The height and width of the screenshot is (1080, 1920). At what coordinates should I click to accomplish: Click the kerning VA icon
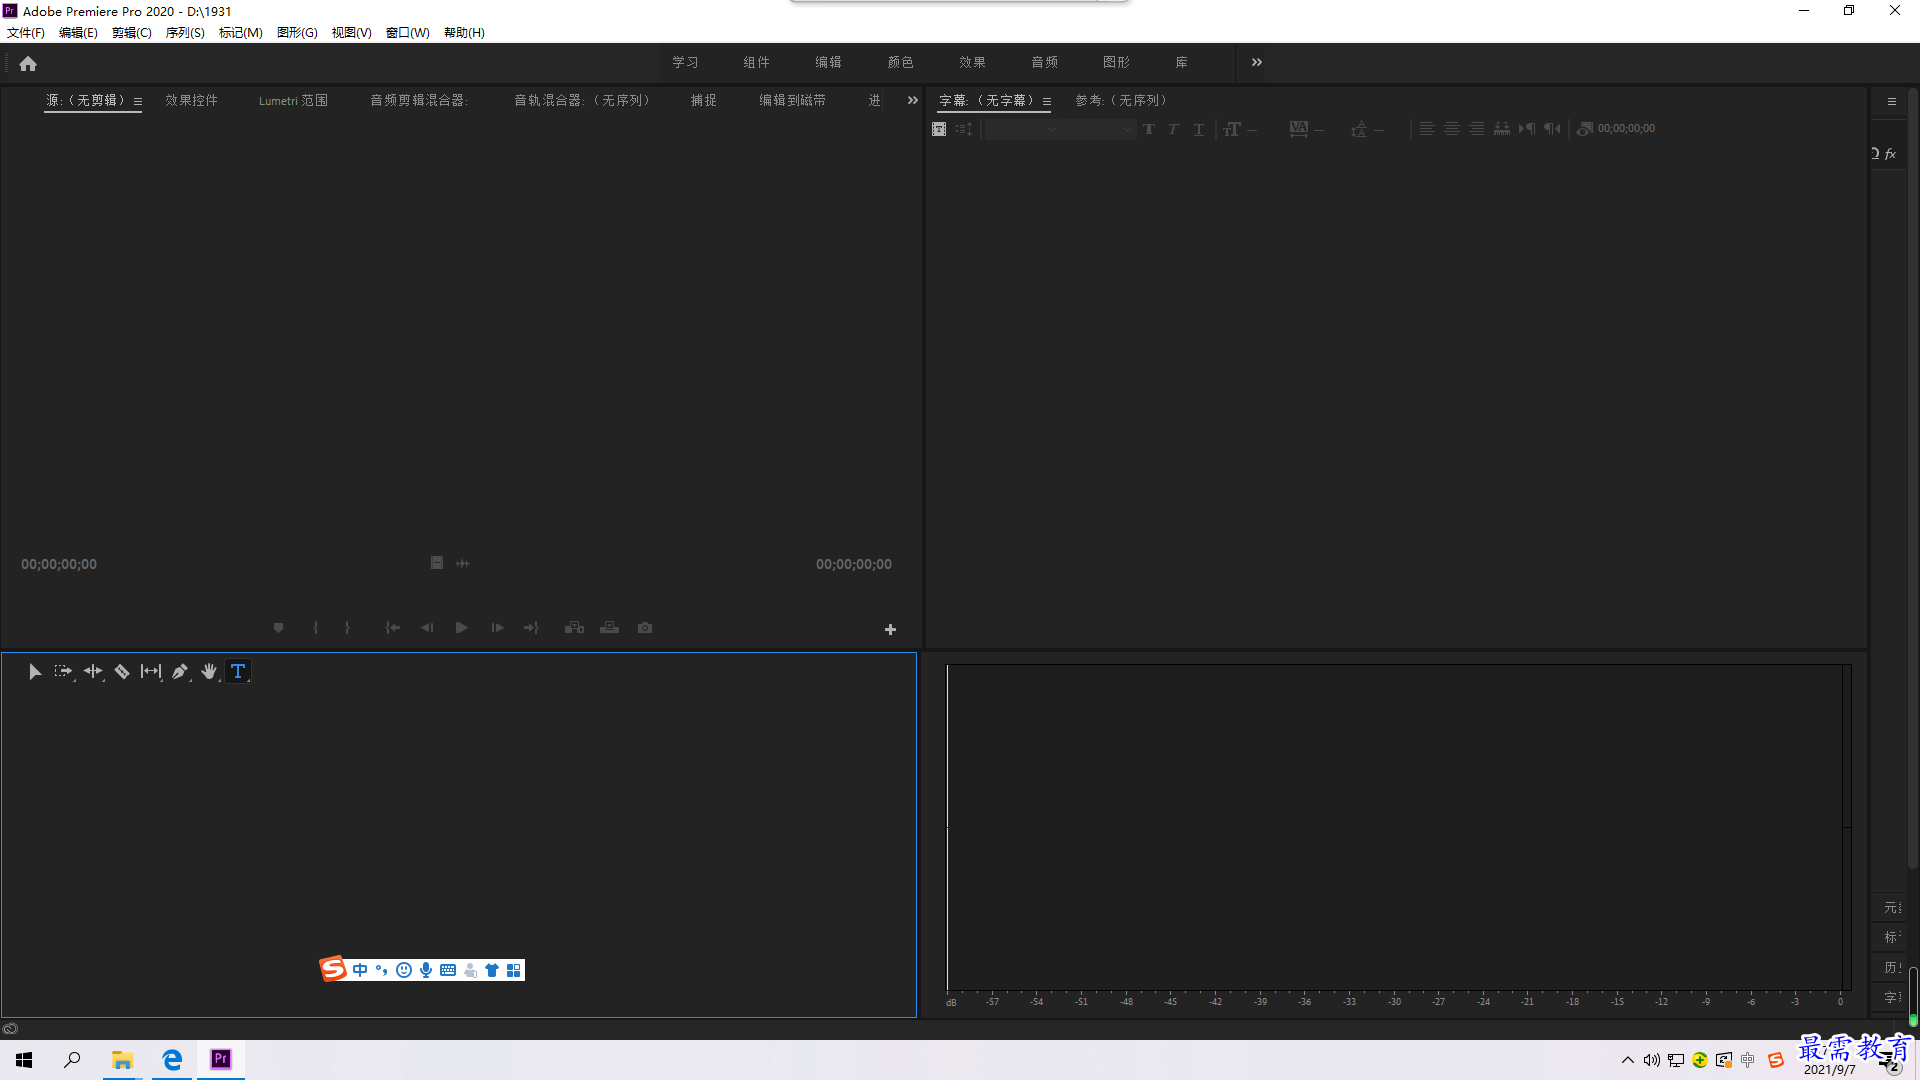pyautogui.click(x=1299, y=129)
